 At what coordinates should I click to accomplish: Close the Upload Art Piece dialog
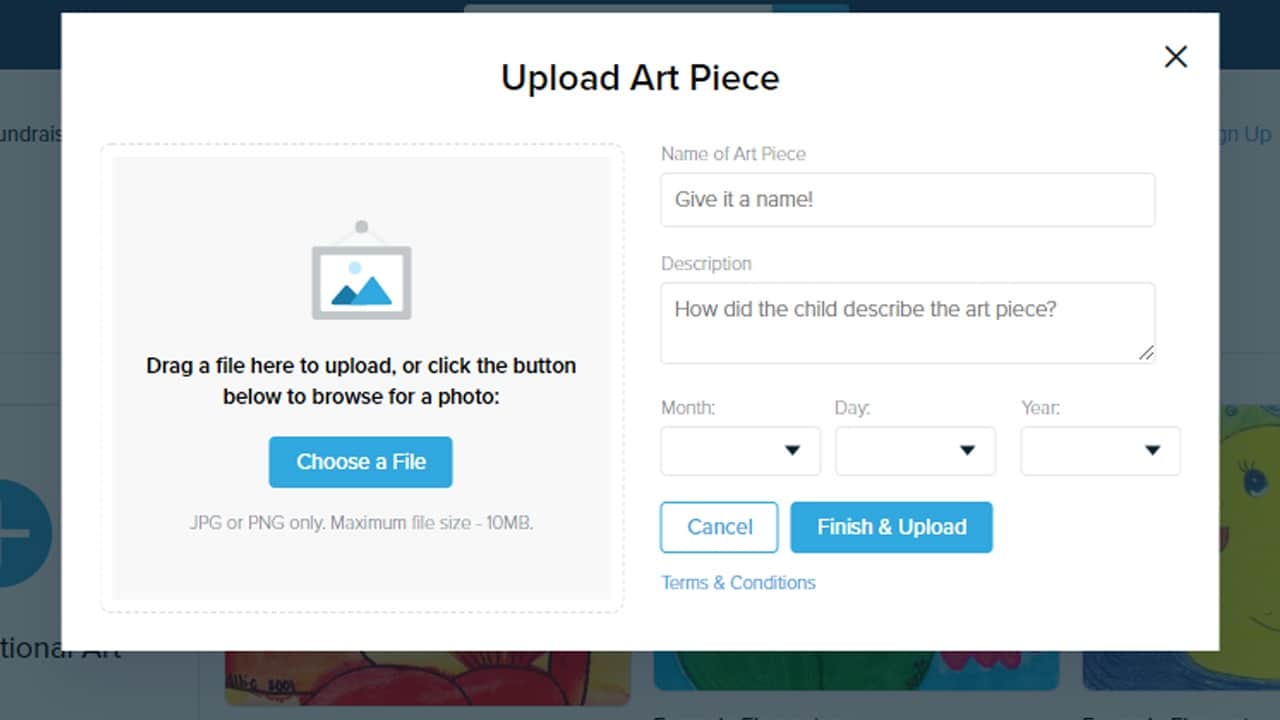coord(1175,57)
